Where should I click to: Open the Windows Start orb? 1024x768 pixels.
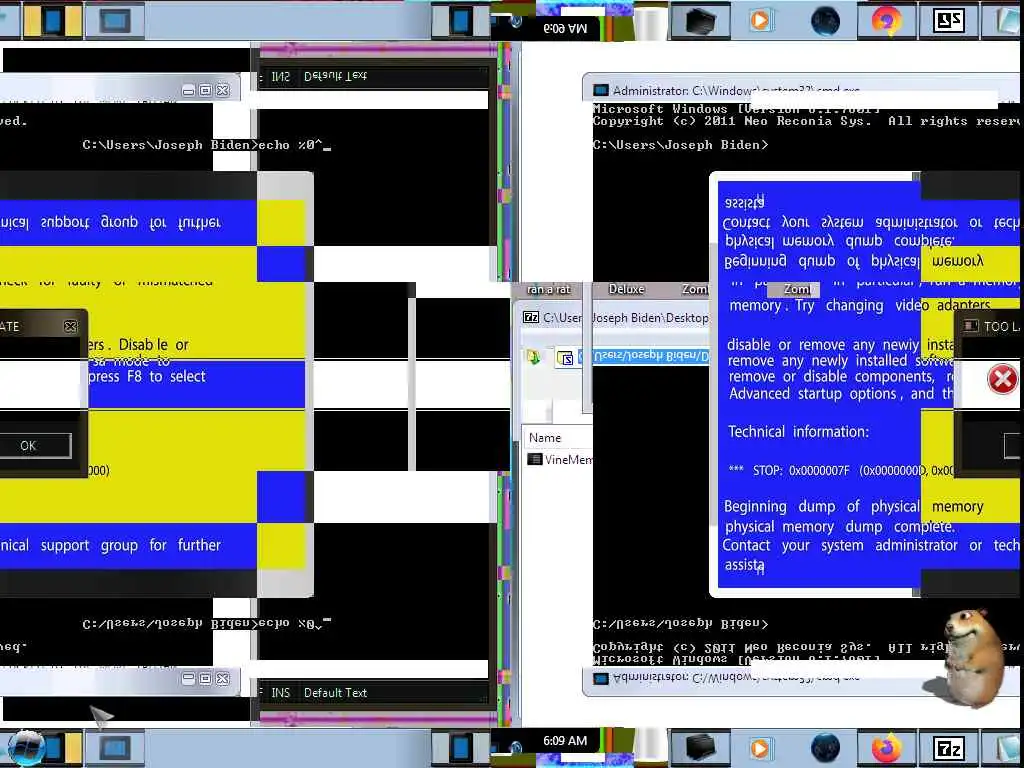point(25,748)
